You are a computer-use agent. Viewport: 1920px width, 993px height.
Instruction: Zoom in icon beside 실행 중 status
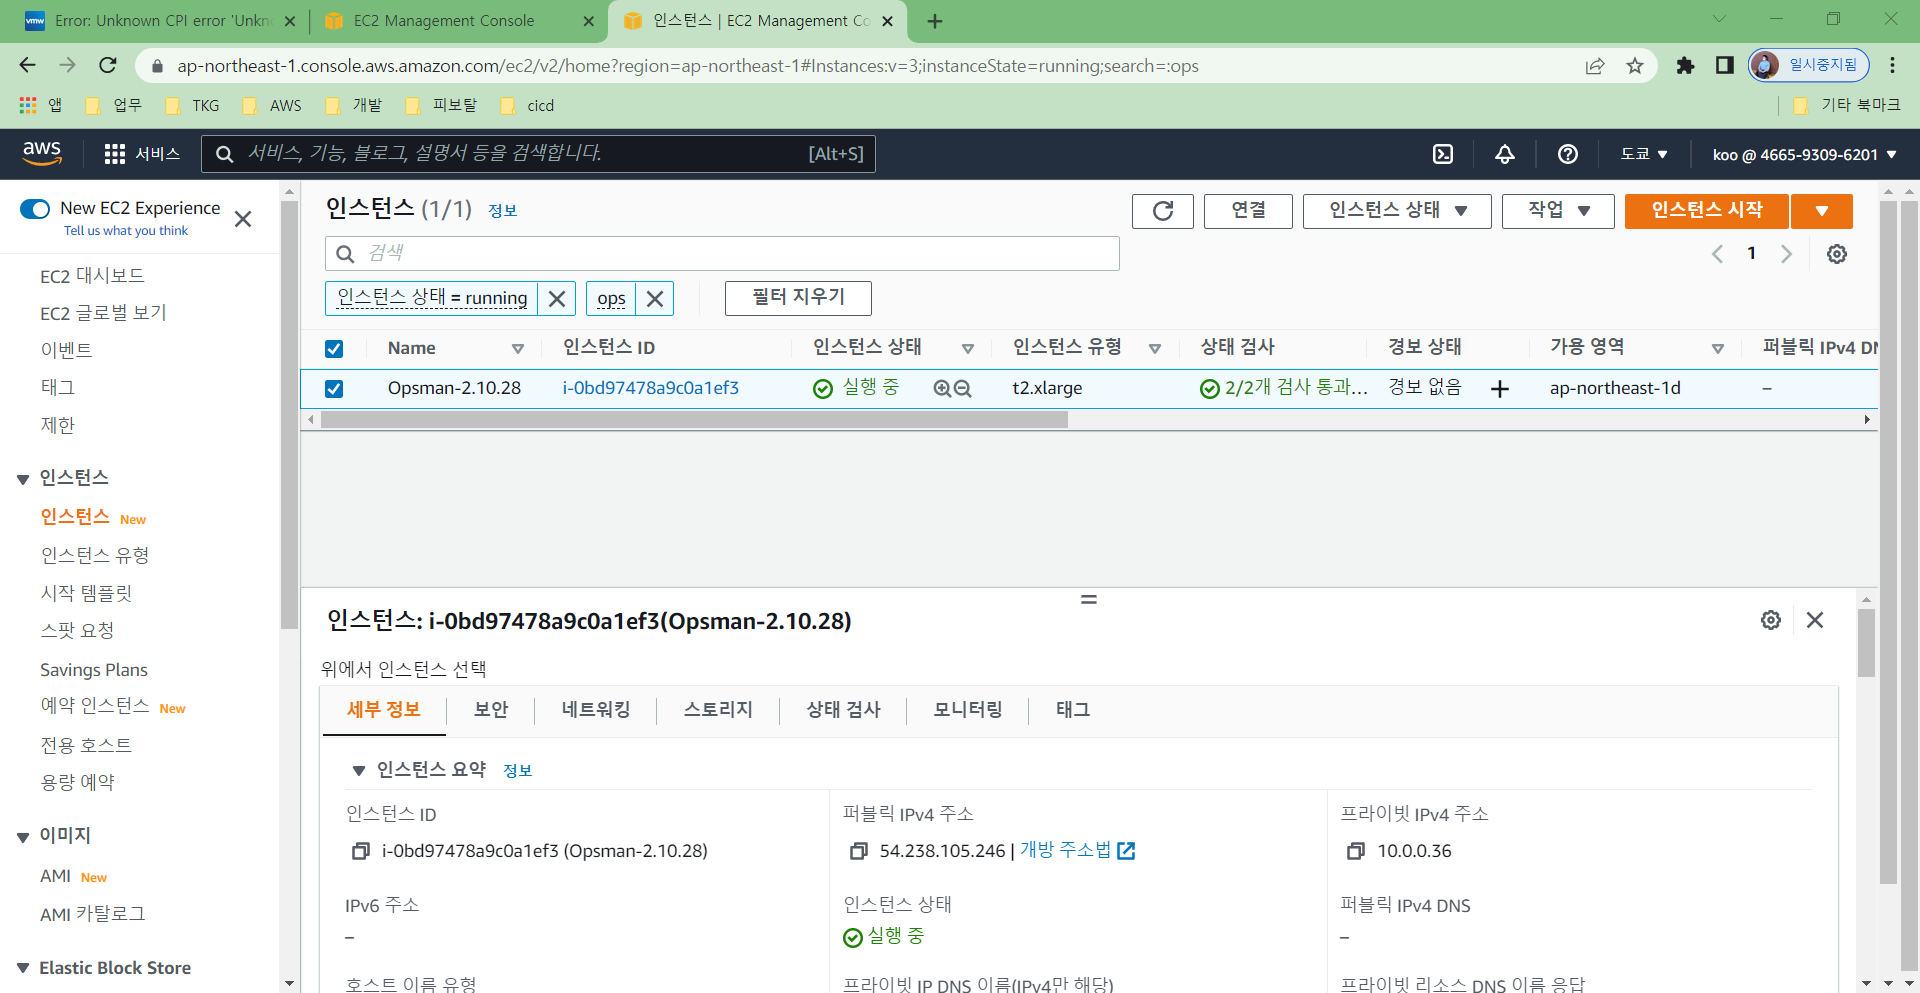(x=942, y=388)
